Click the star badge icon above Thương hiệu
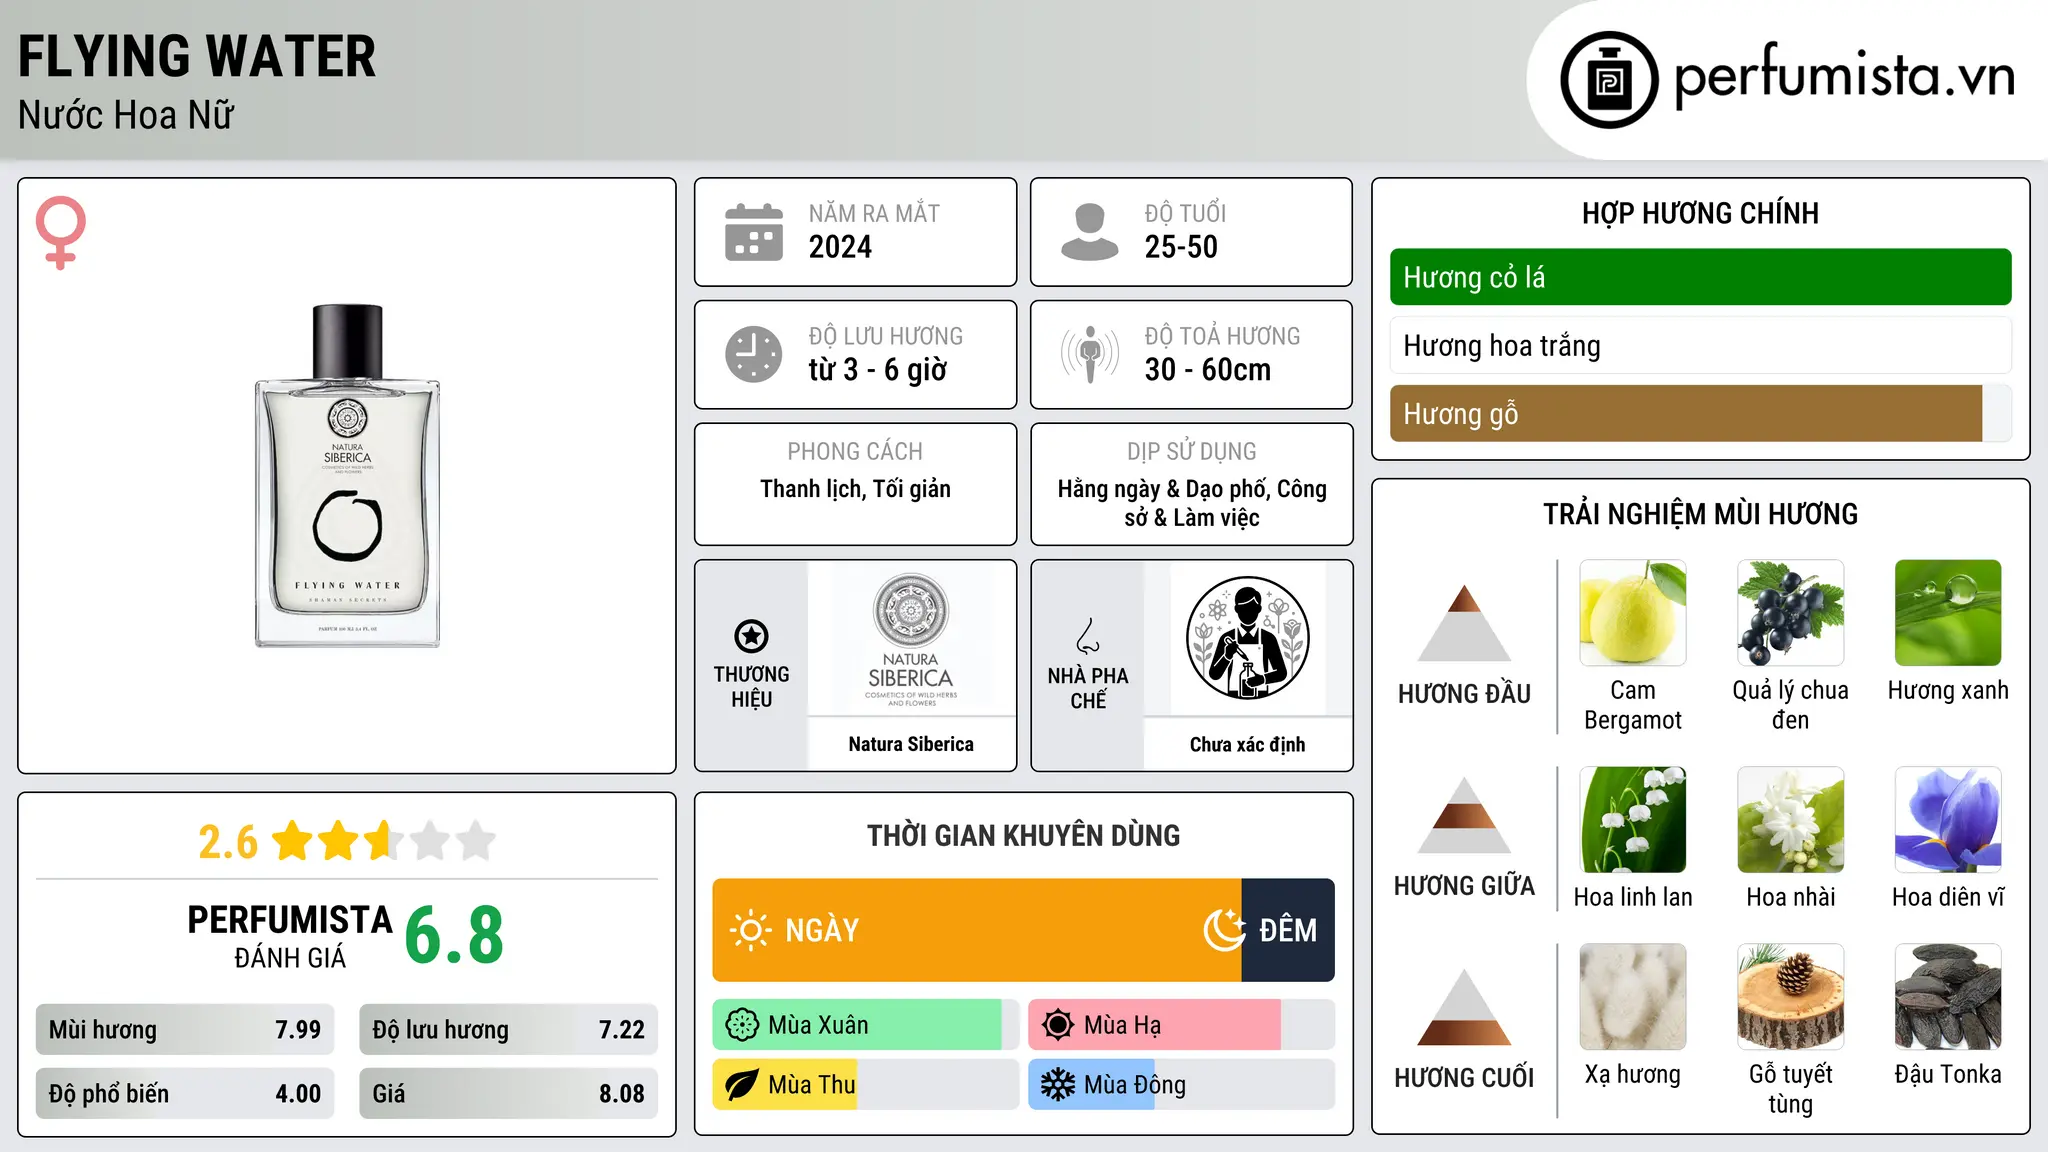This screenshot has height=1152, width=2048. coord(752,636)
